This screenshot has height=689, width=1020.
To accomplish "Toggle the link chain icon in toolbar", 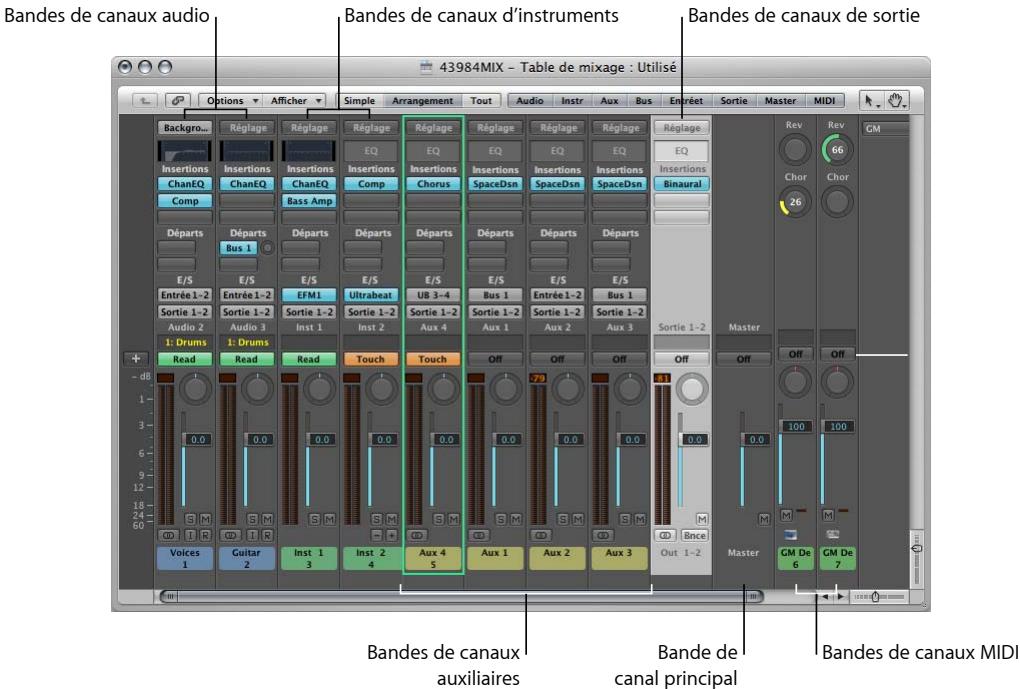I will click(178, 101).
